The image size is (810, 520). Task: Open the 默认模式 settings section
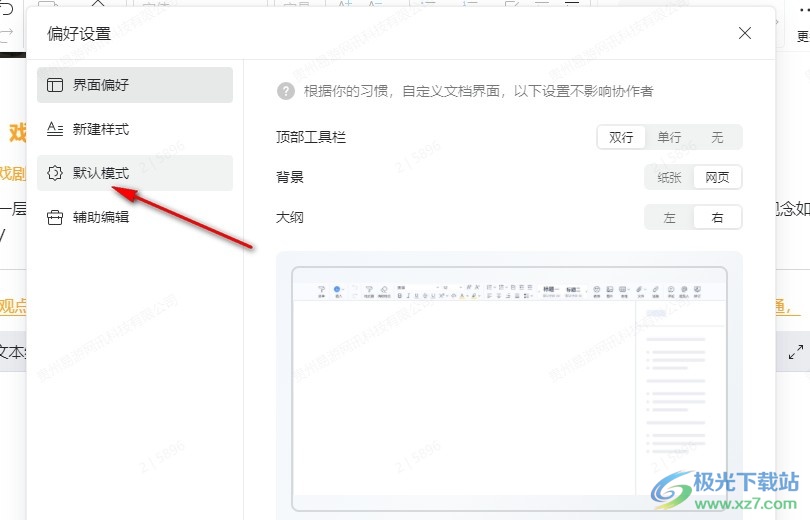pyautogui.click(x=135, y=173)
